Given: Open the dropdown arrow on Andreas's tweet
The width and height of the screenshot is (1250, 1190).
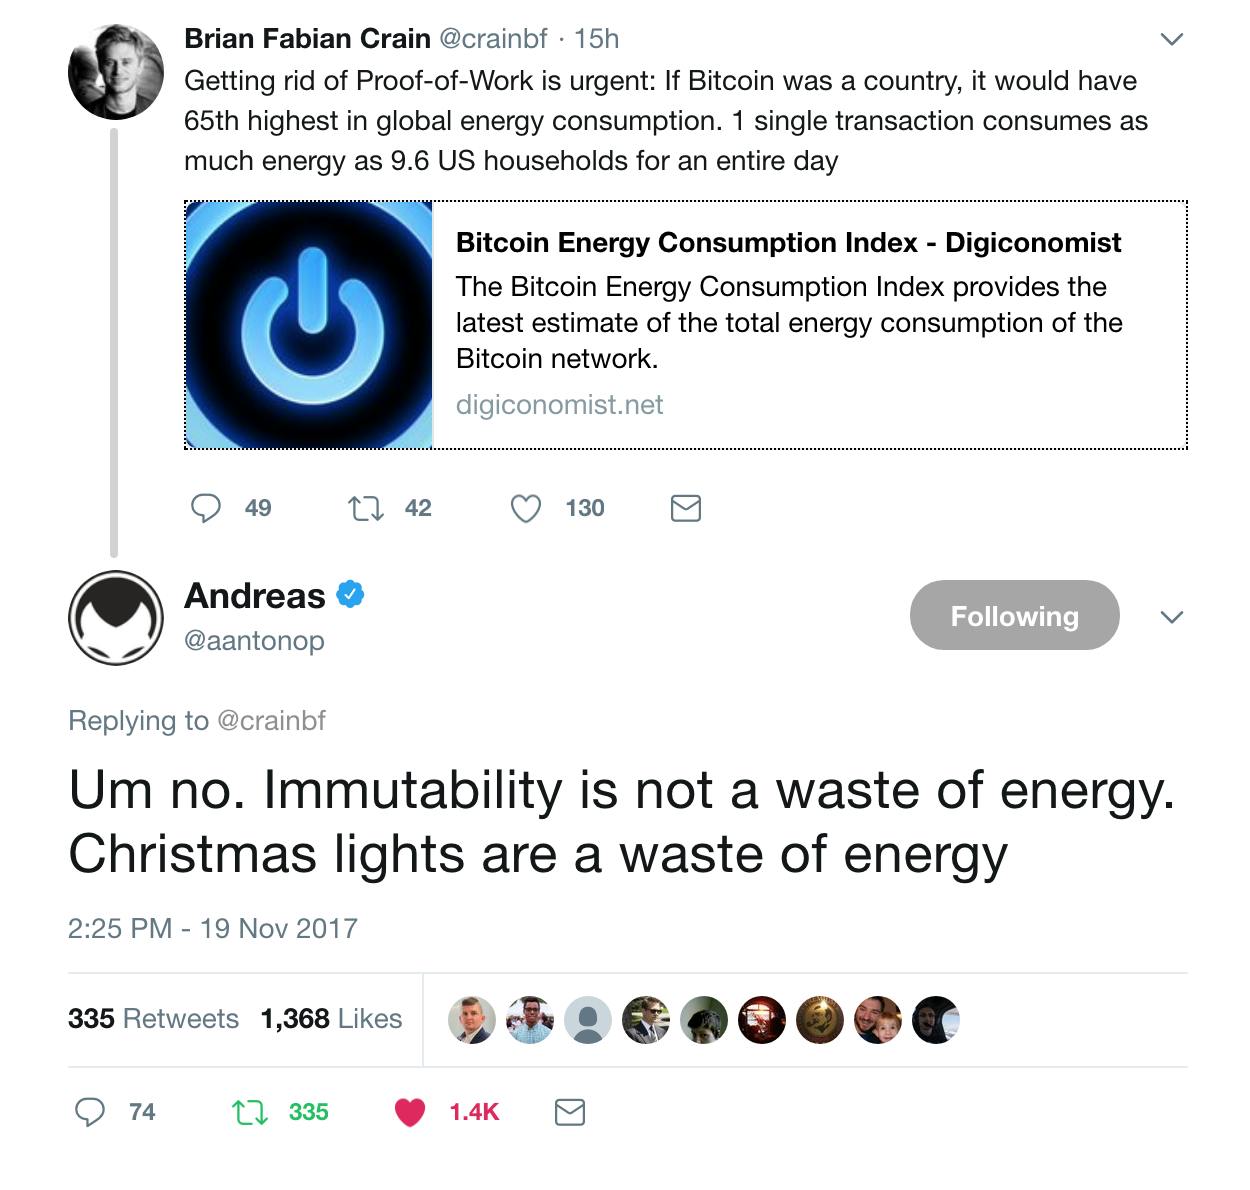Looking at the screenshot, I should click(1172, 617).
